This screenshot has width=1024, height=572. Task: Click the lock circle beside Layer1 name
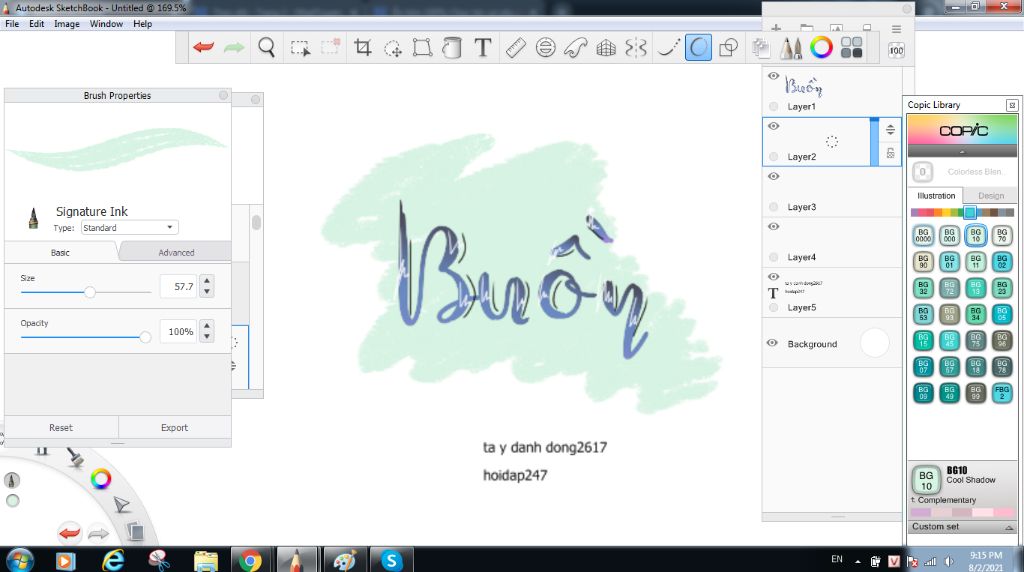773,106
